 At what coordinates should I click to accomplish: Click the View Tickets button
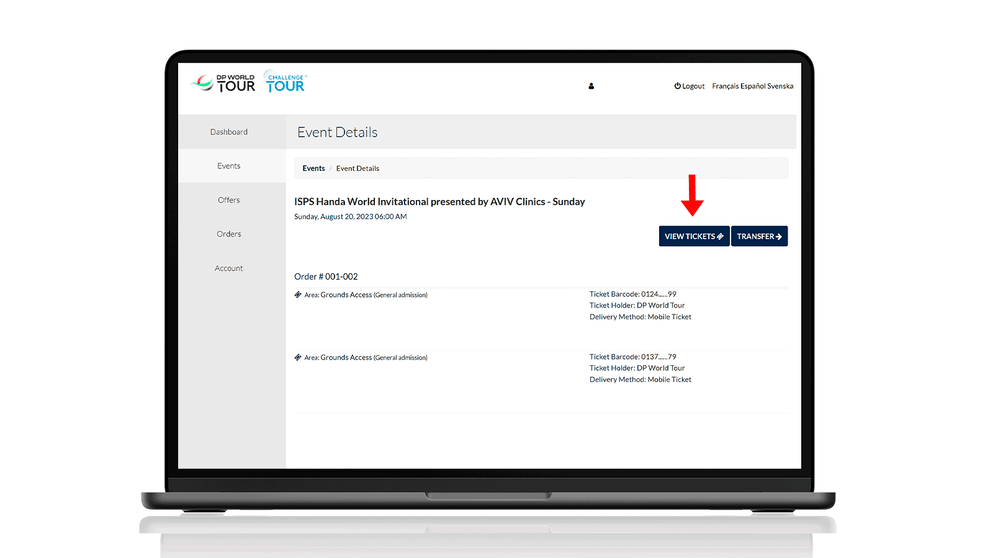pyautogui.click(x=694, y=236)
